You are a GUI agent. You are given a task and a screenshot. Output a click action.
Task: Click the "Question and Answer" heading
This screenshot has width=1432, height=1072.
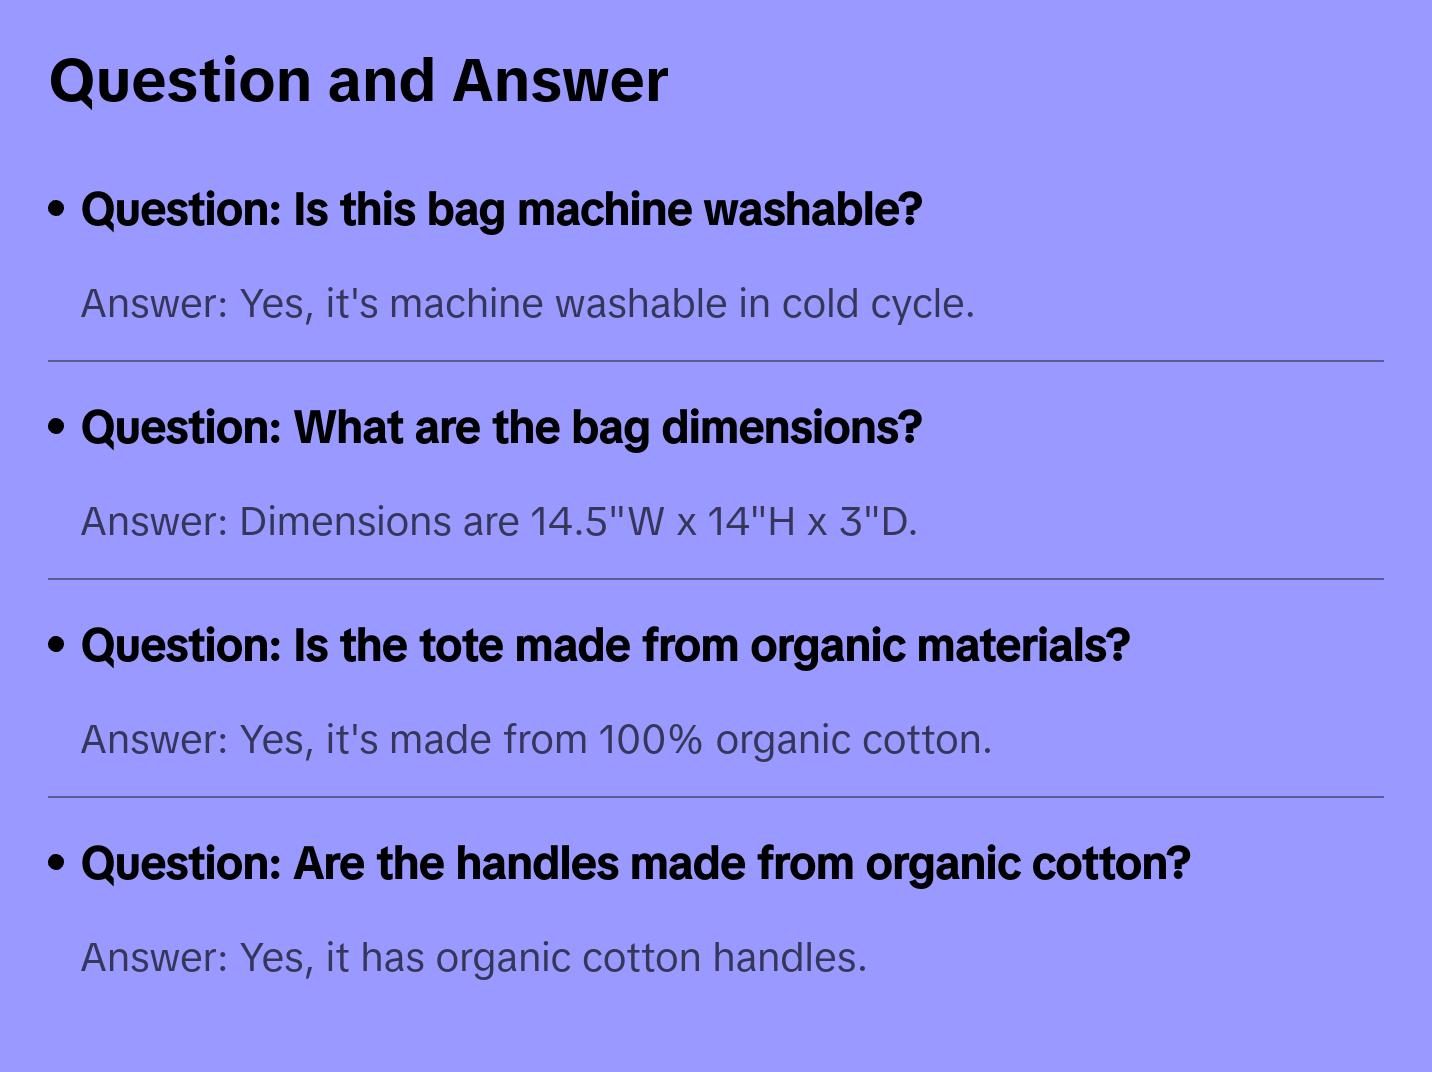pyautogui.click(x=358, y=80)
